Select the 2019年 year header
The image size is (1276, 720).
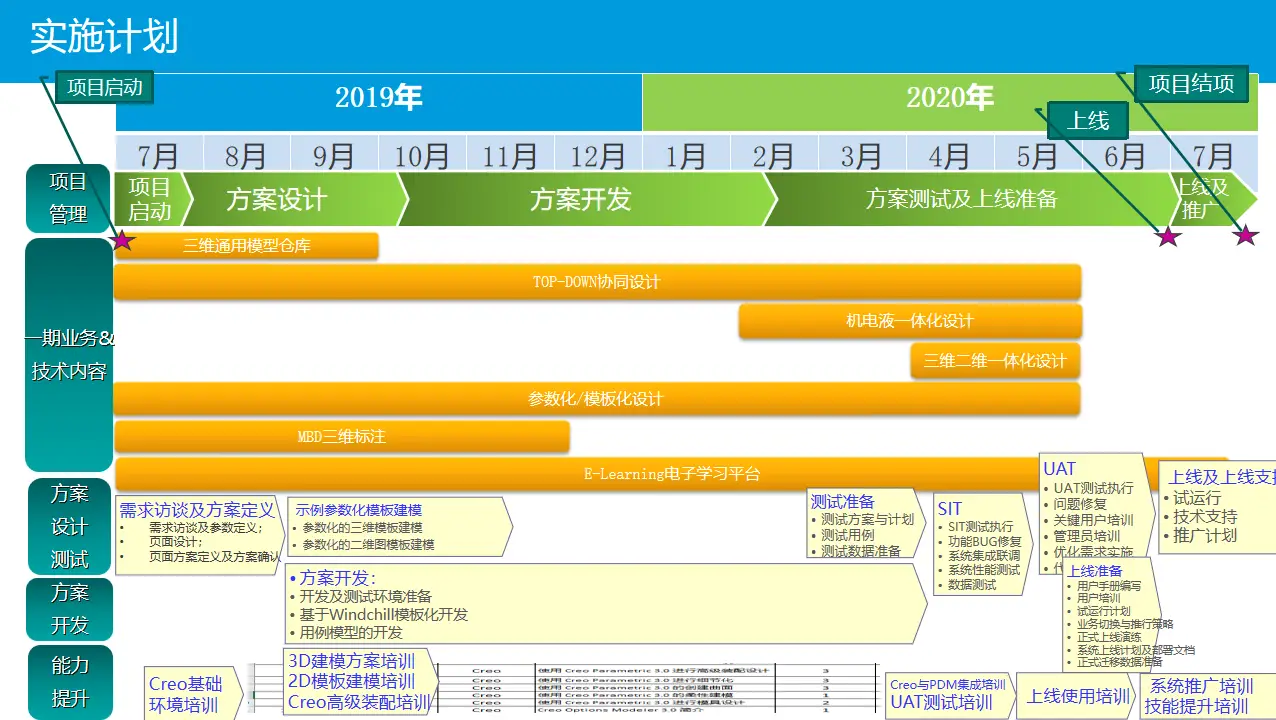[x=378, y=98]
